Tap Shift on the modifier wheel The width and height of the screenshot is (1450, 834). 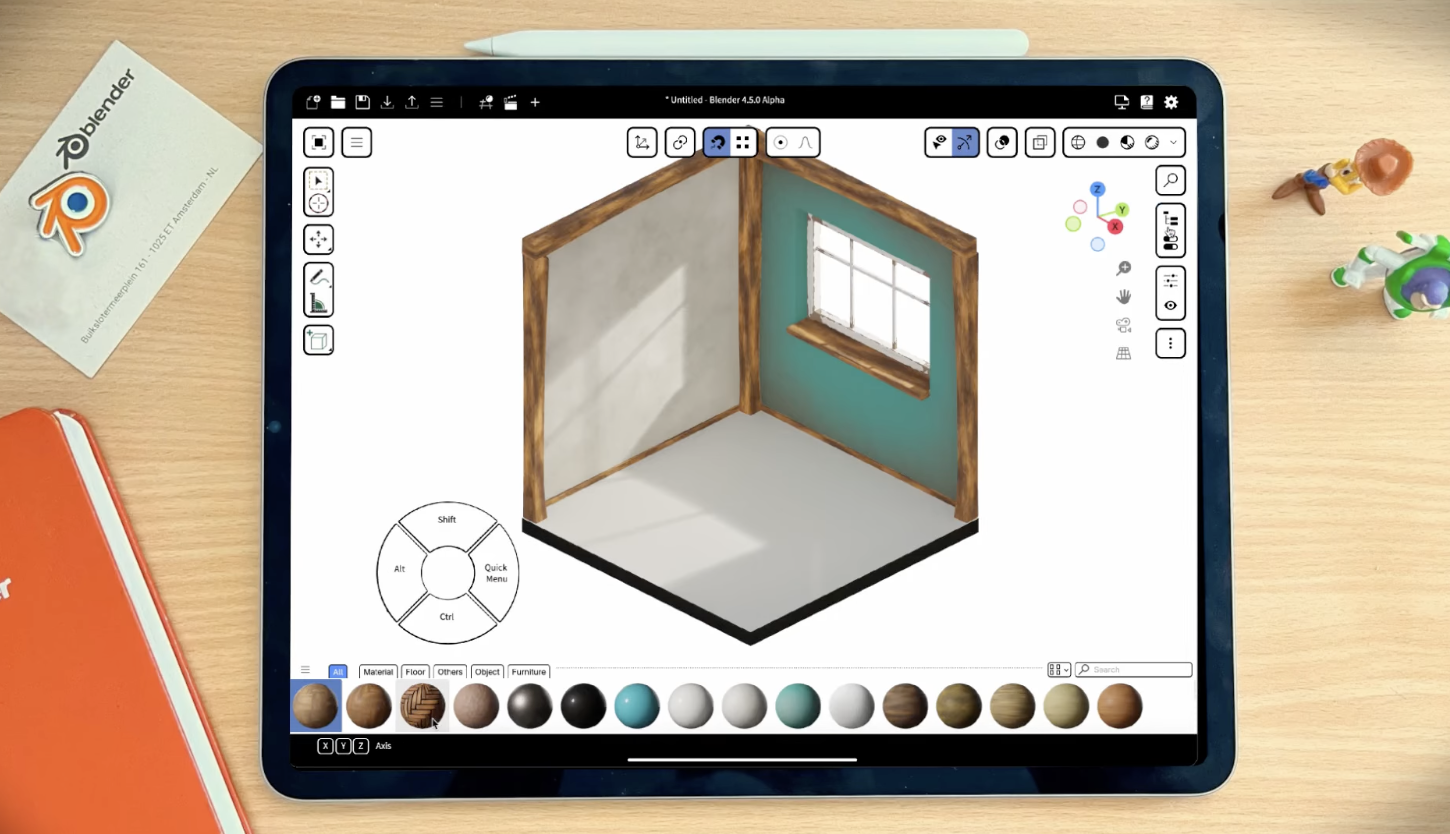point(447,520)
